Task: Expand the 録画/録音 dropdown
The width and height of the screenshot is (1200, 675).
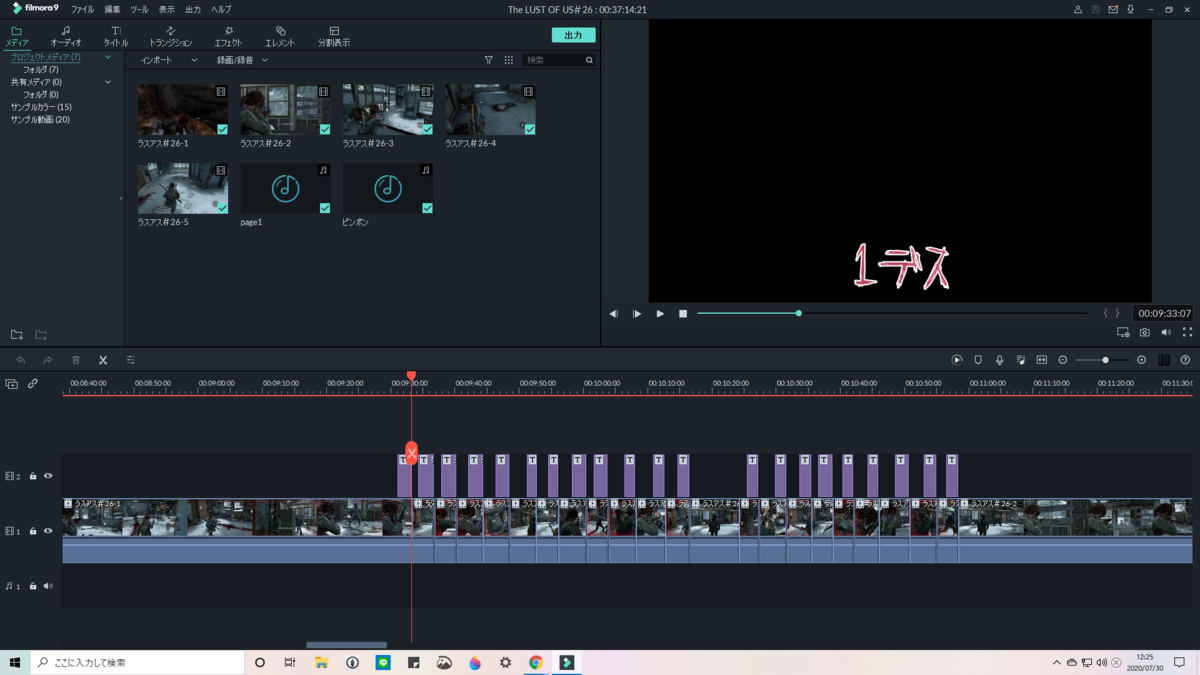Action: coord(243,60)
